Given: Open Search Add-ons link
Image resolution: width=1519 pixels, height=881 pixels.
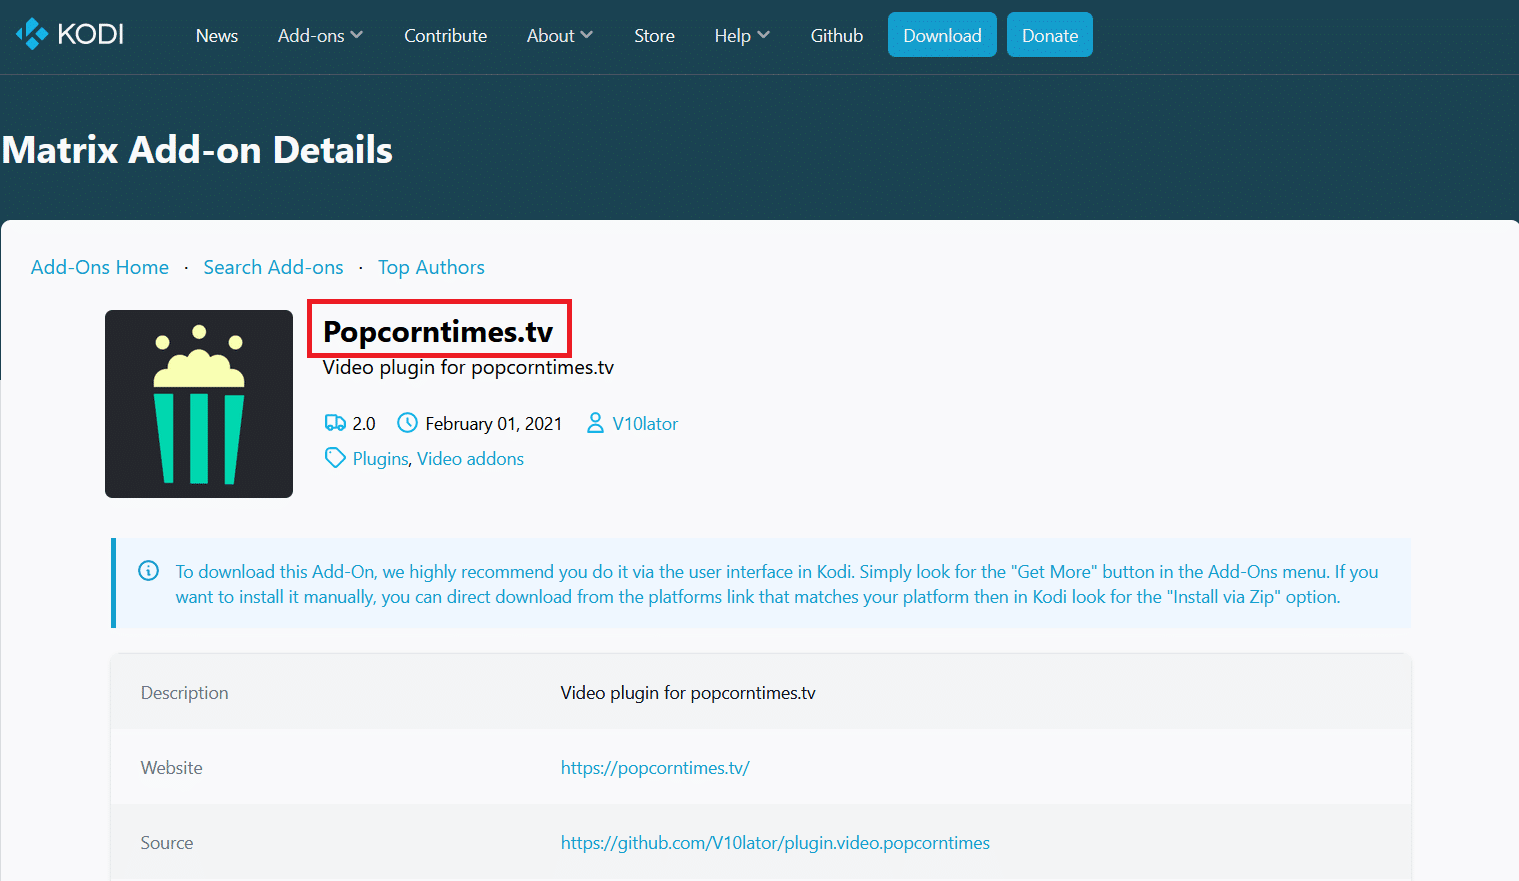Looking at the screenshot, I should pyautogui.click(x=273, y=267).
